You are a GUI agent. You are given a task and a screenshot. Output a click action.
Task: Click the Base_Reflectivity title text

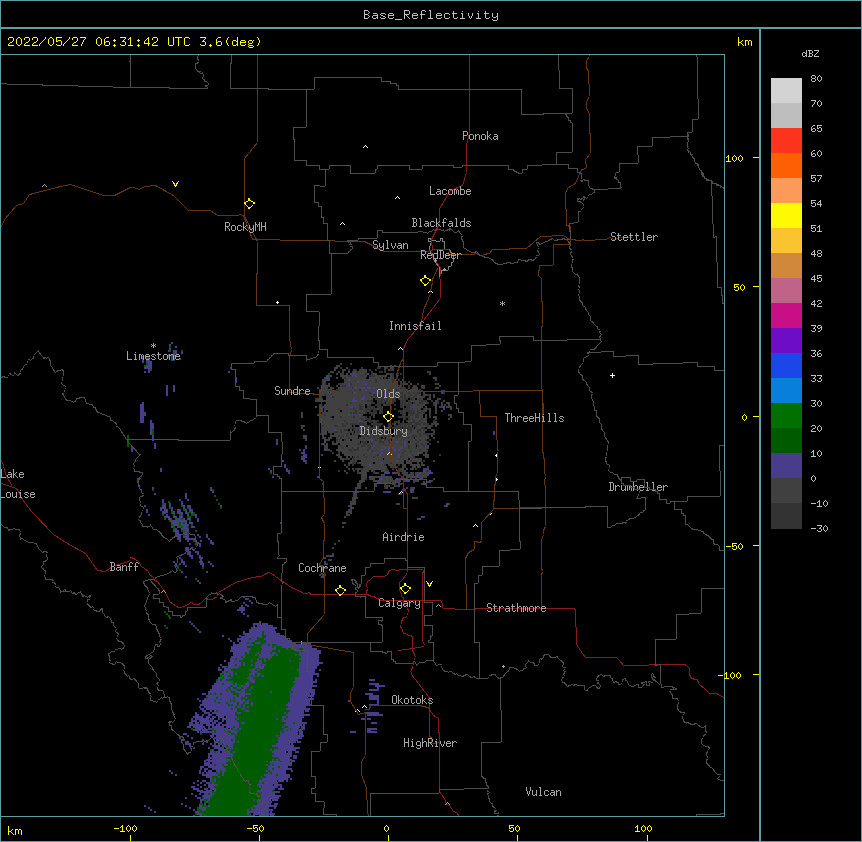(431, 15)
